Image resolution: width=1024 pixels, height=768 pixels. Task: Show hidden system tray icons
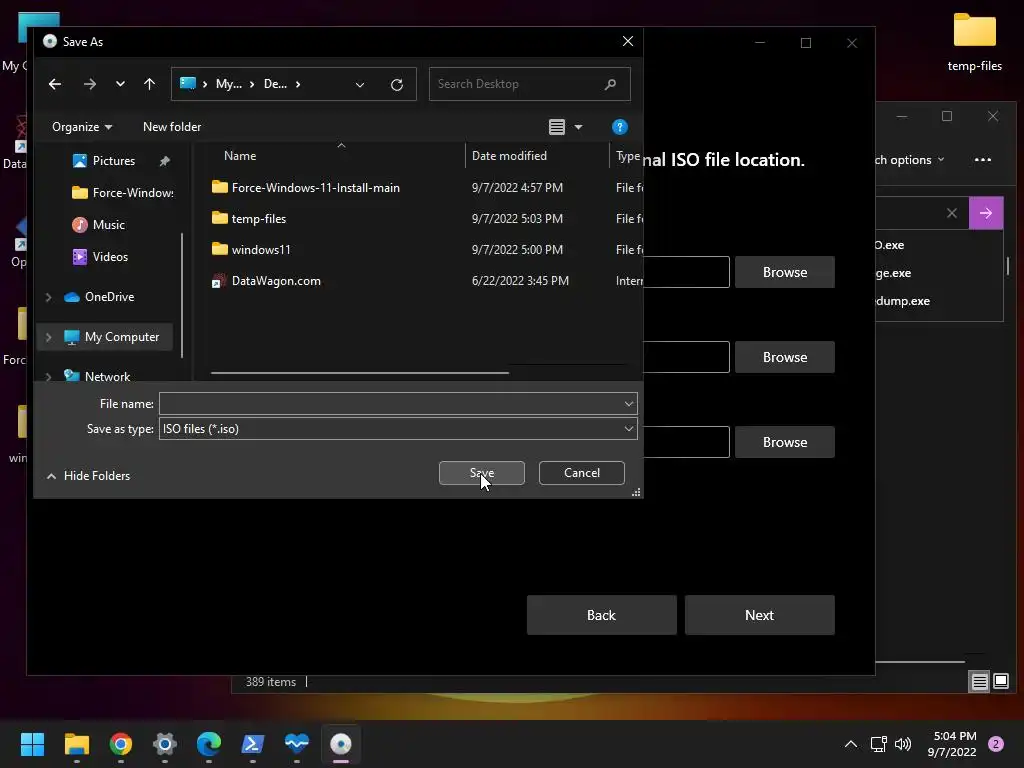point(850,744)
